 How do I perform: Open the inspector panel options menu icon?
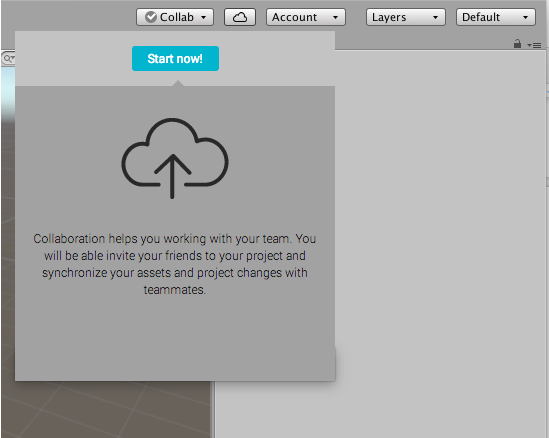coord(534,45)
